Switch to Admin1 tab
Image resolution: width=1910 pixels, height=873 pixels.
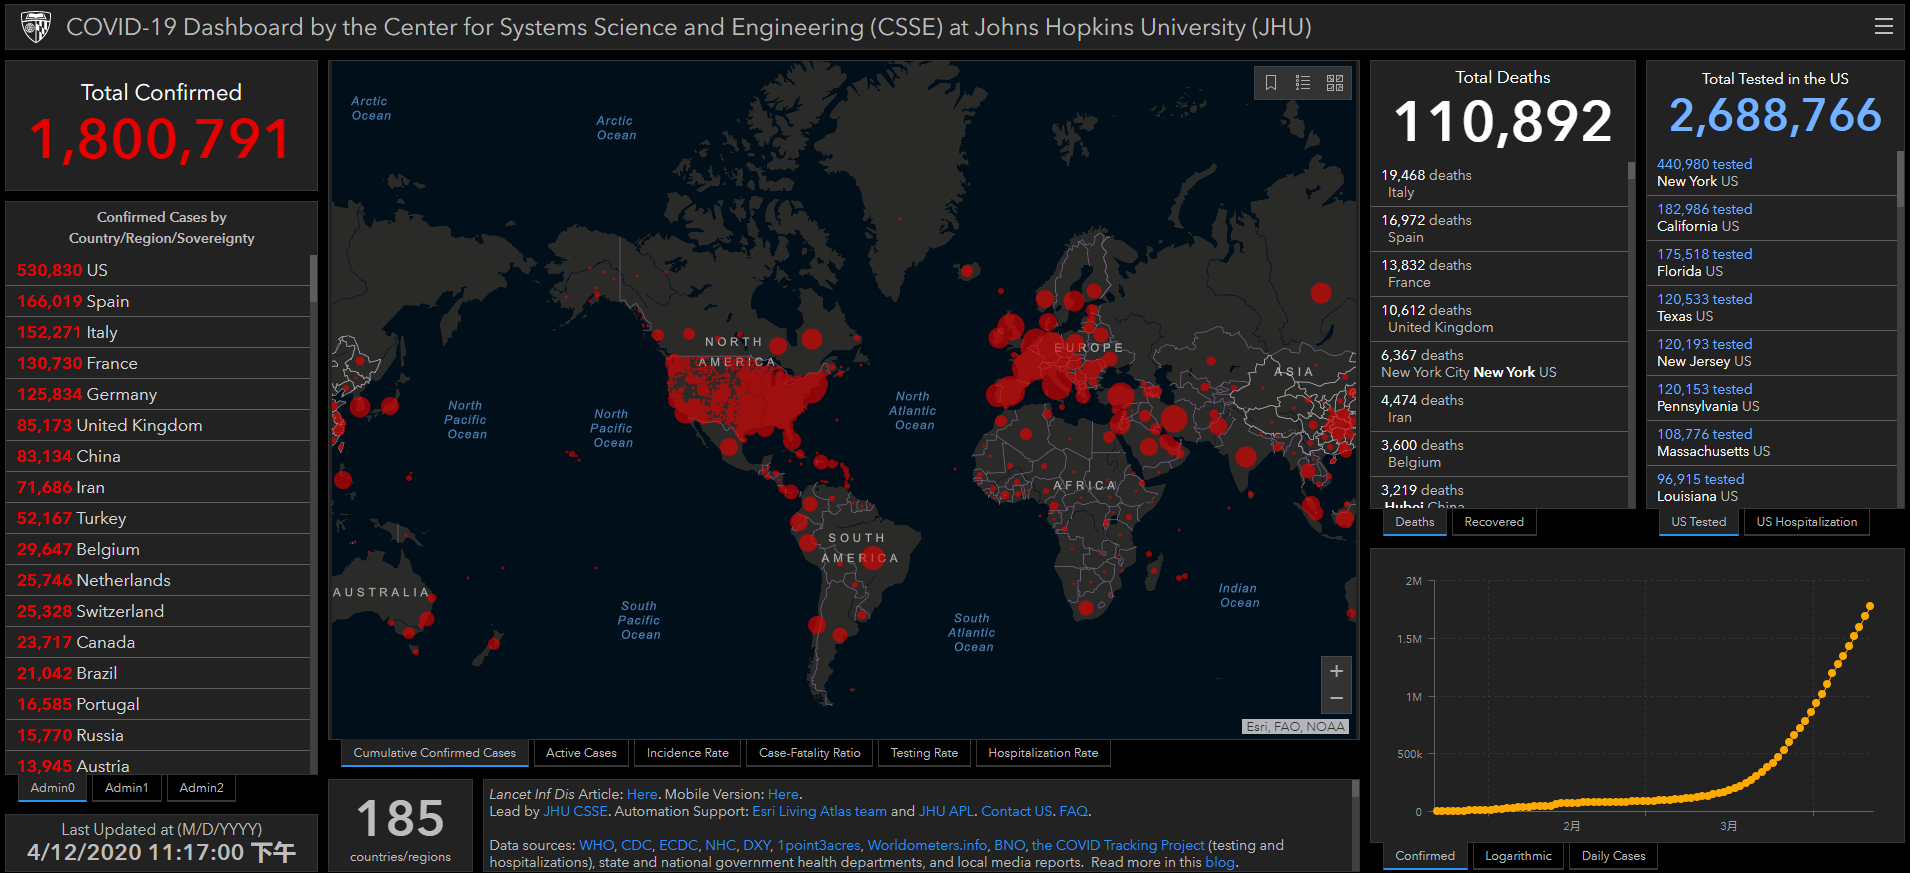point(127,788)
